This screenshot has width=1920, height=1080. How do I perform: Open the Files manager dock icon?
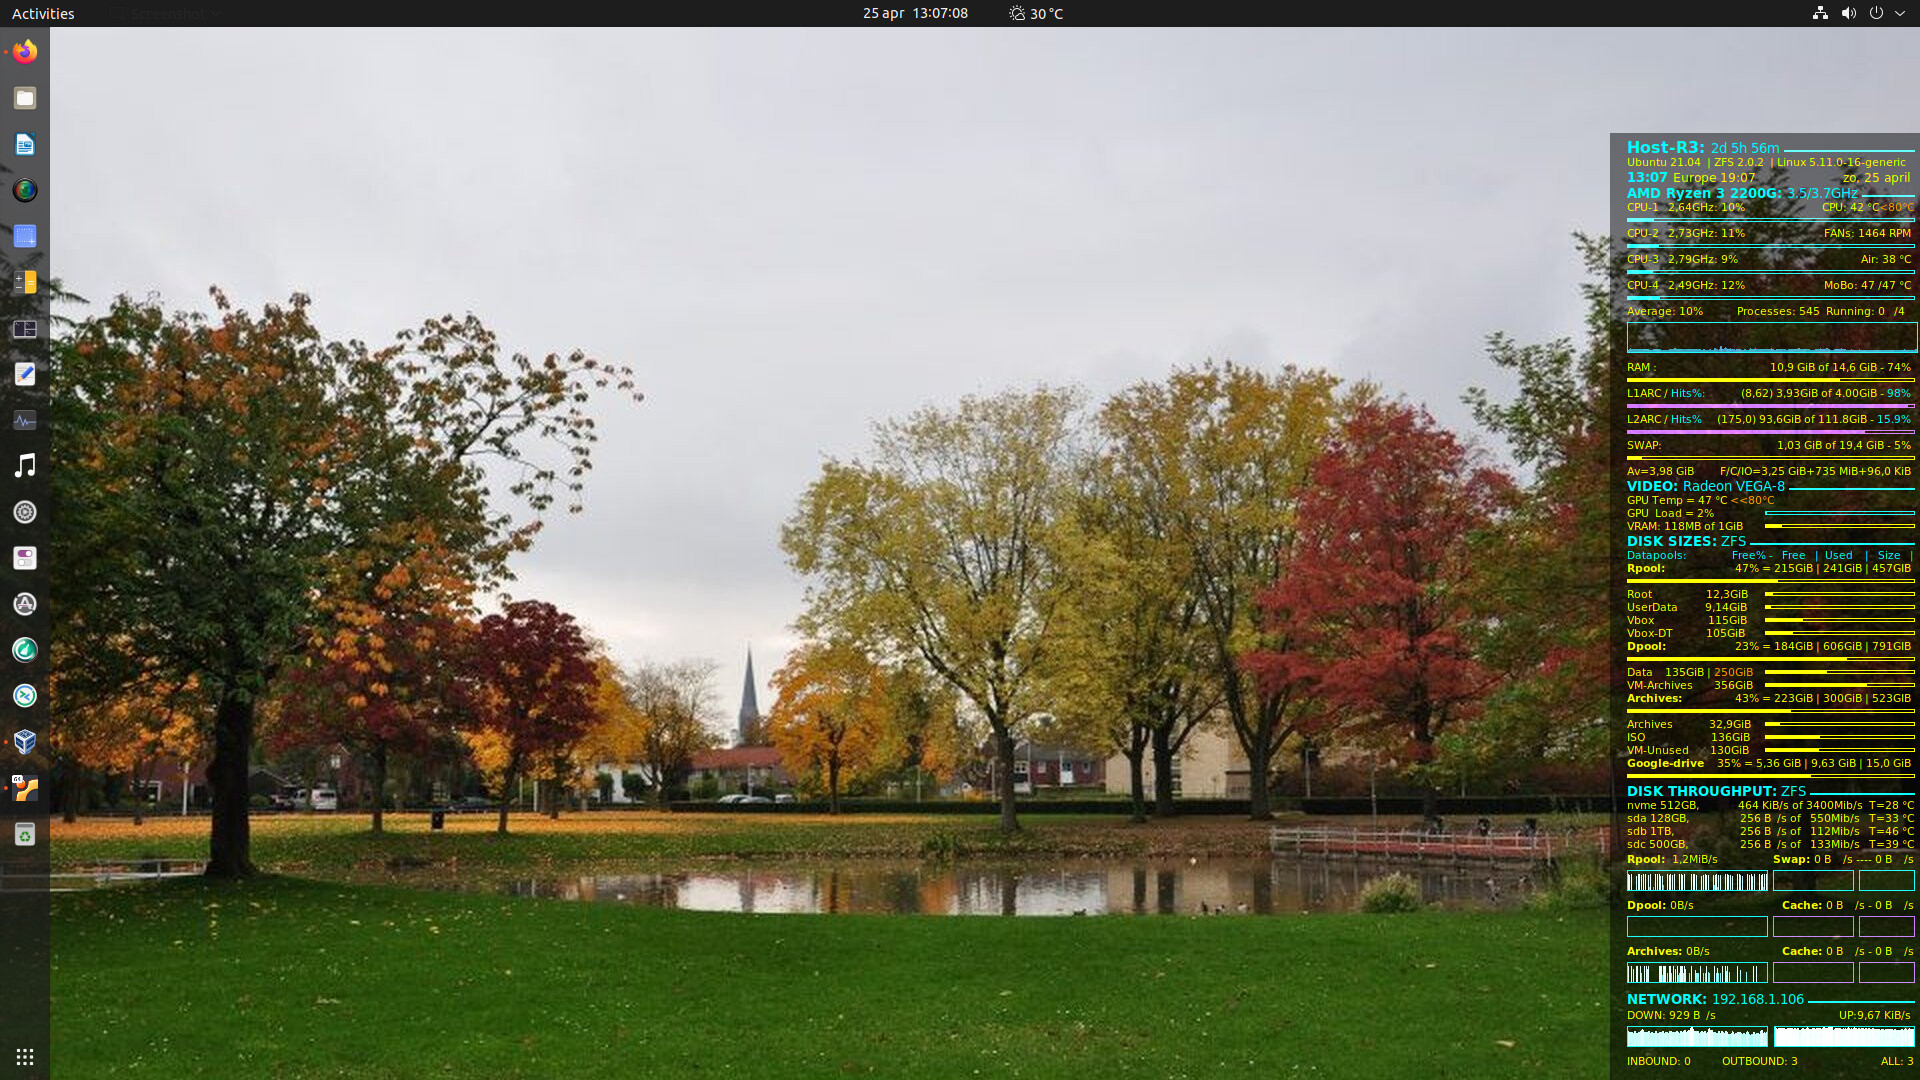[x=25, y=98]
